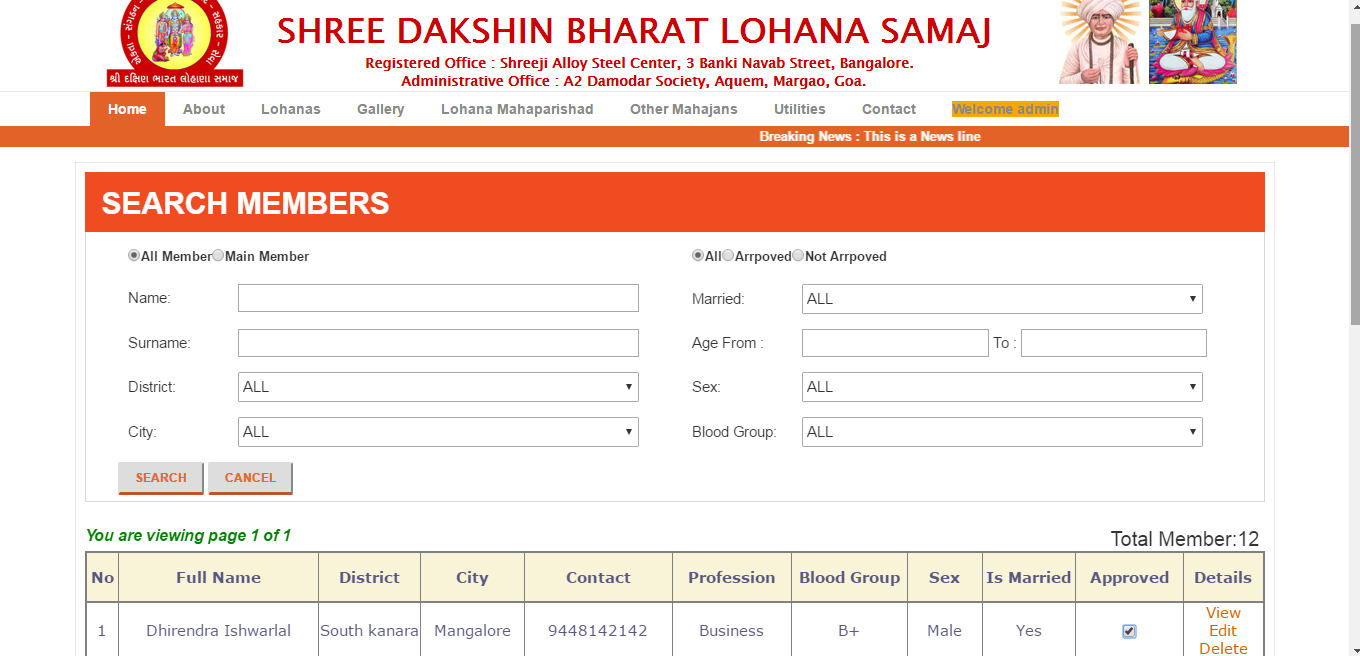Open the Blood Group dropdown
Screen dimensions: 1360x656
pyautogui.click(x=1002, y=432)
